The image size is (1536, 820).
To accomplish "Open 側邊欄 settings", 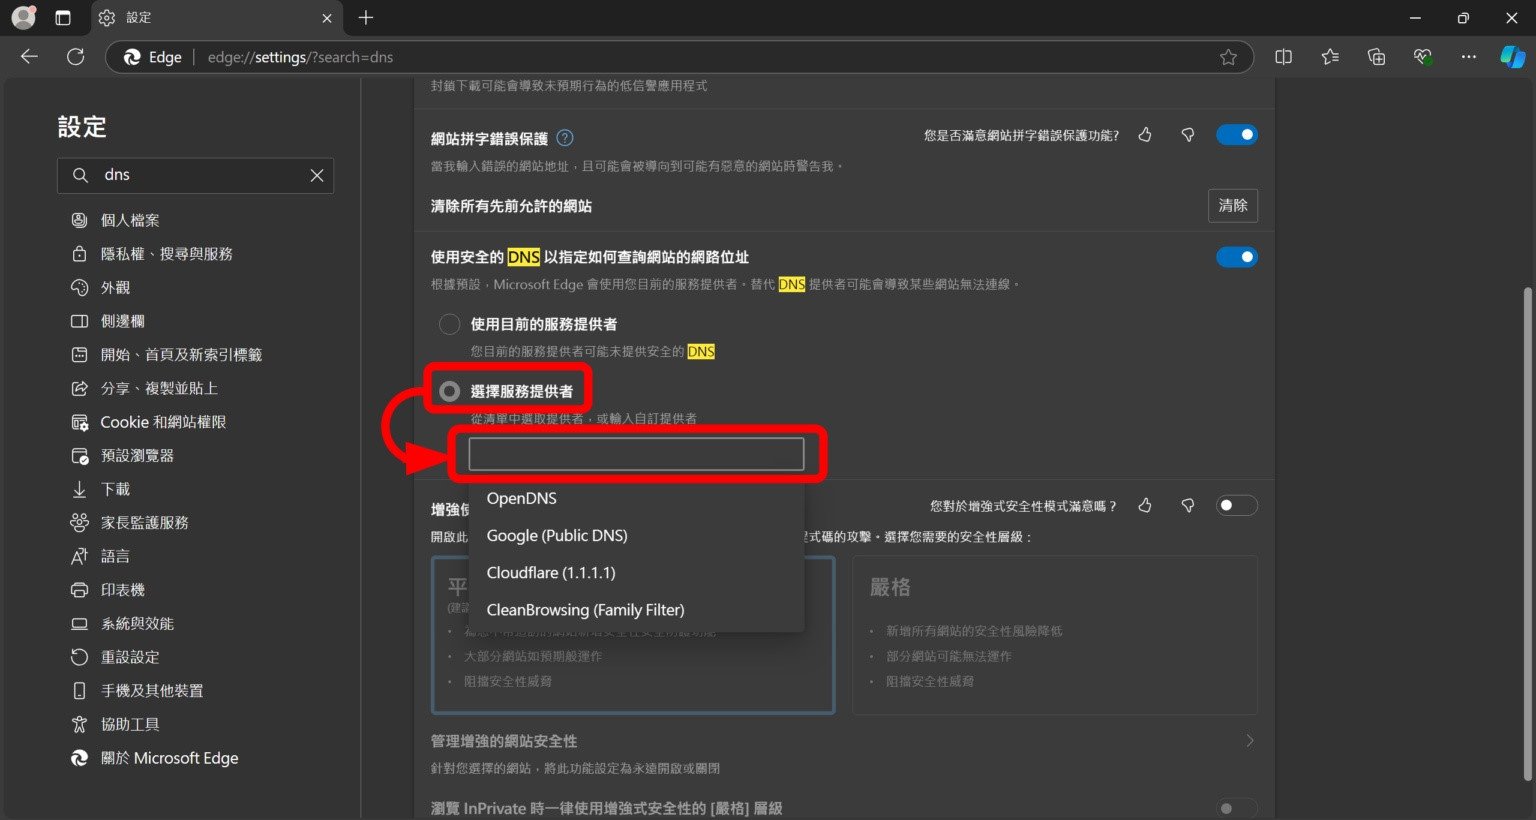I will (122, 321).
